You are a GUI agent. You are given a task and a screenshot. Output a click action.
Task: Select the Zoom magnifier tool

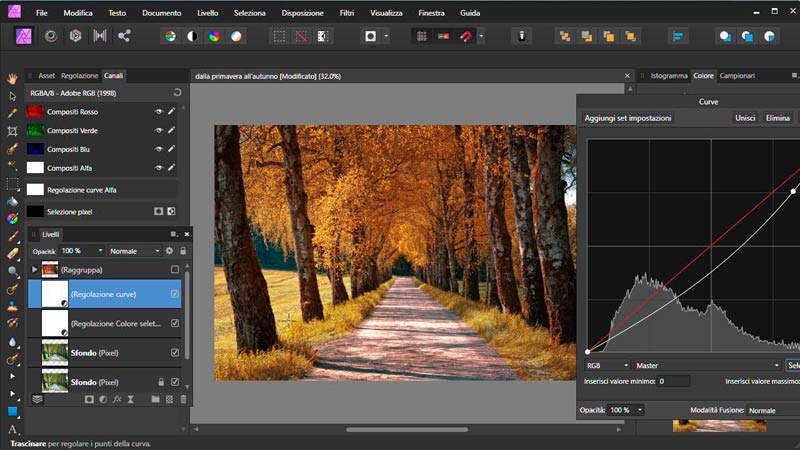tap(12, 271)
